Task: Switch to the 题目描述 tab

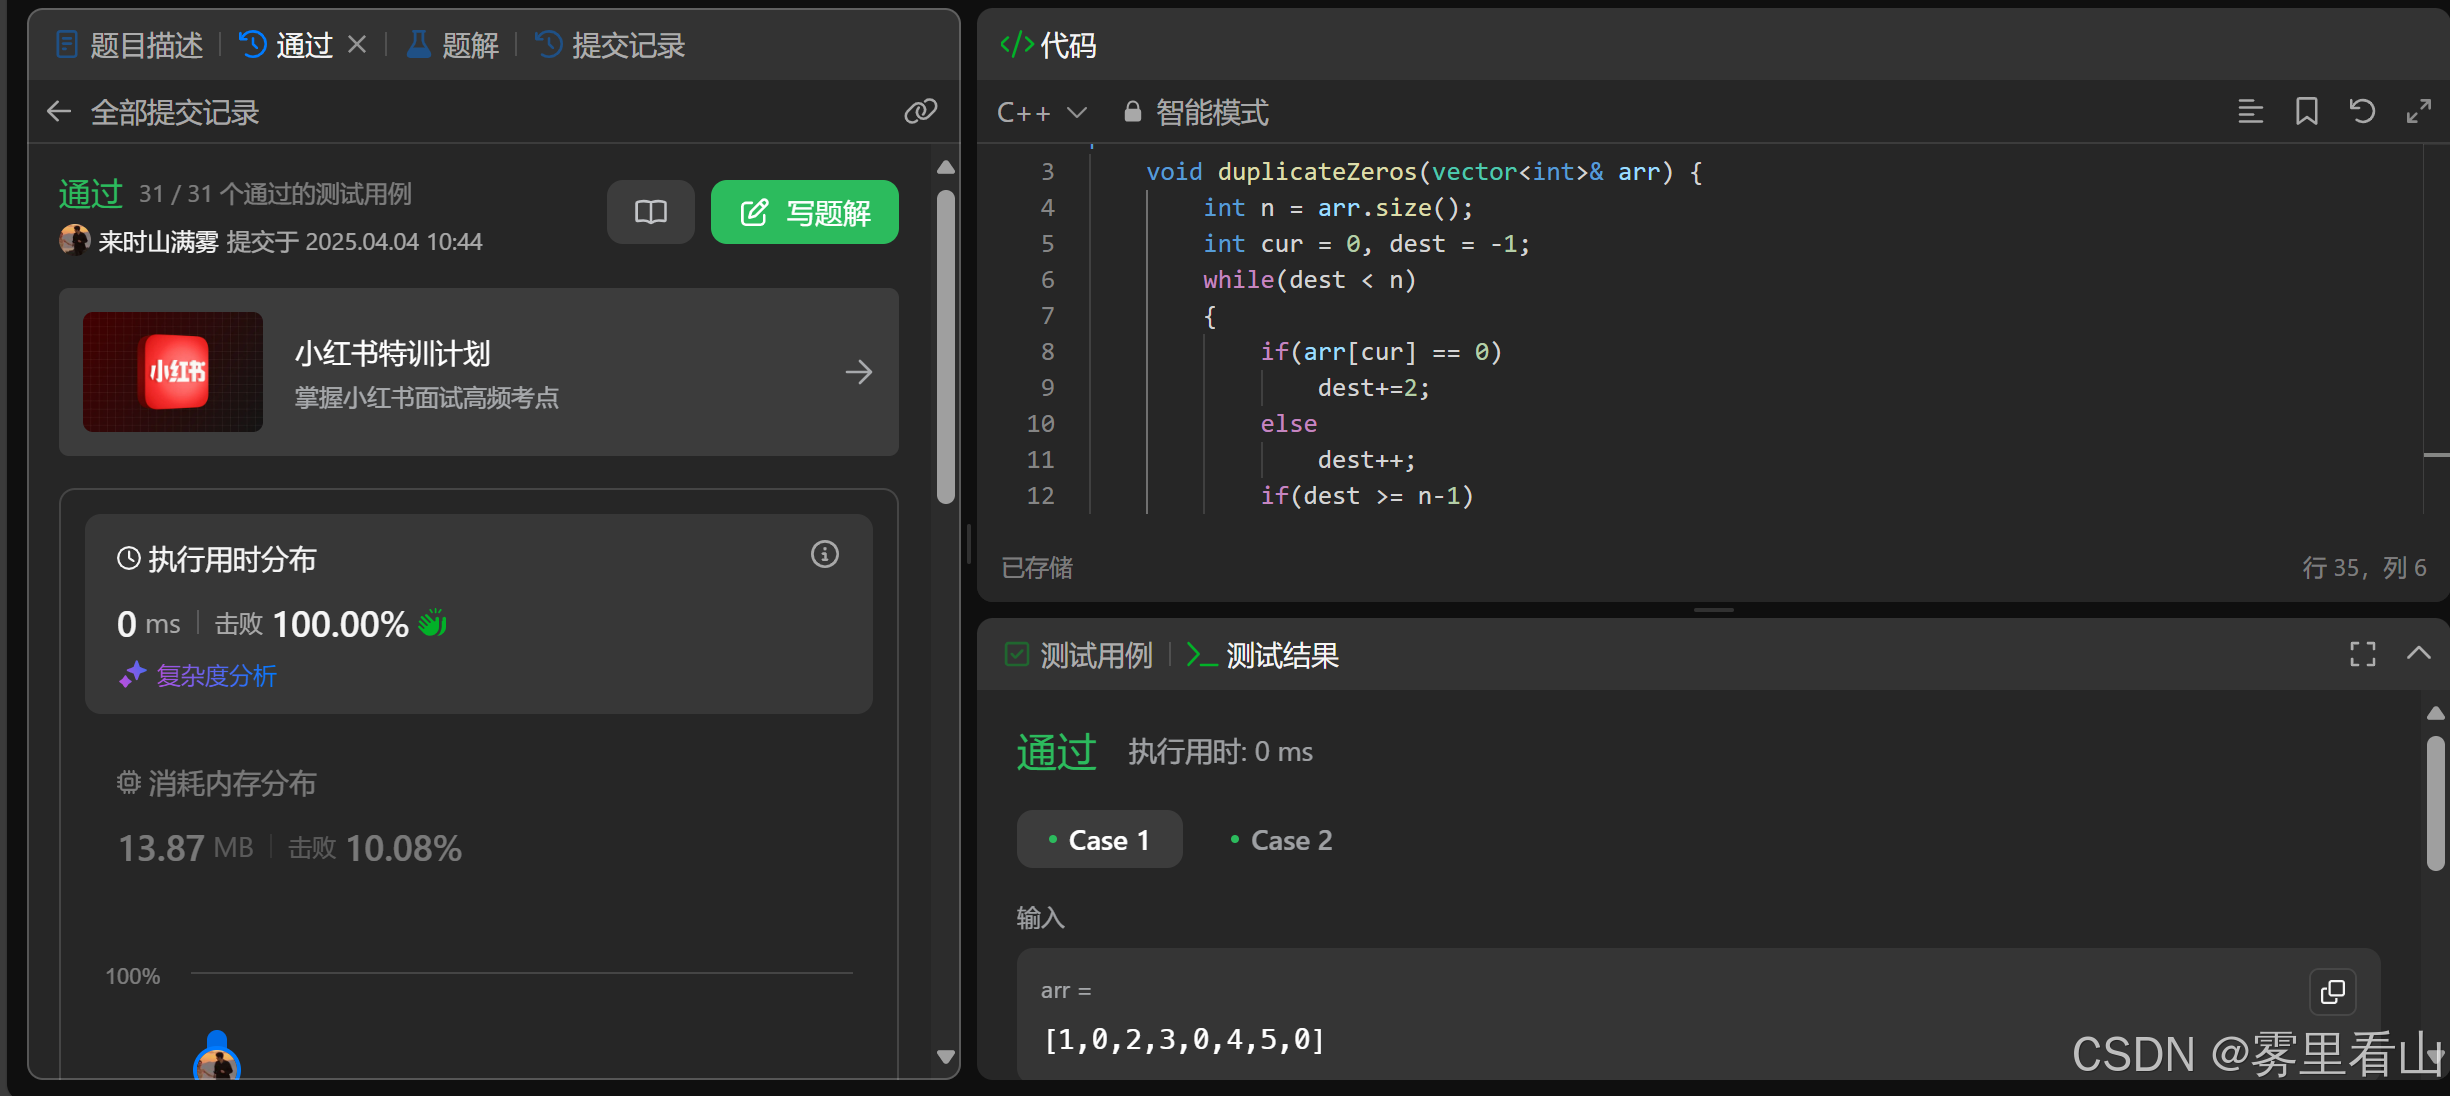Action: click(x=130, y=45)
